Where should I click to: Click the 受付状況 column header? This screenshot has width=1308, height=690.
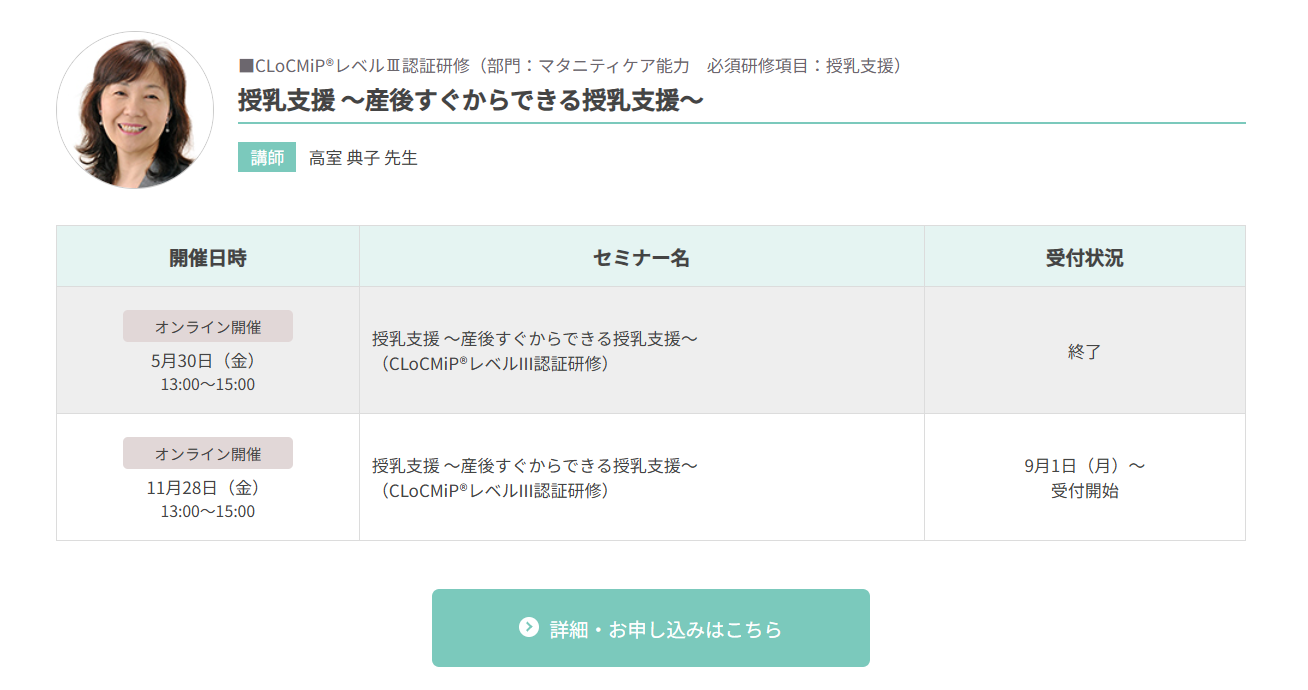click(1085, 257)
